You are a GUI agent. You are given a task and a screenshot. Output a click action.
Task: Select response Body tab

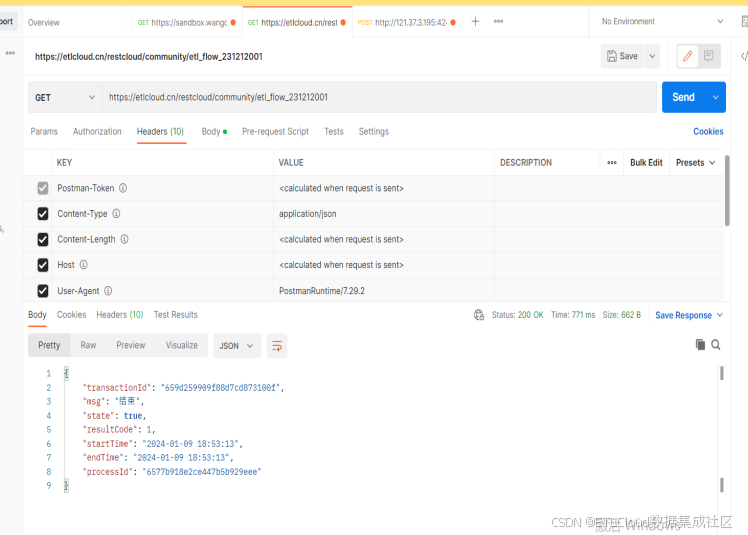pos(37,315)
